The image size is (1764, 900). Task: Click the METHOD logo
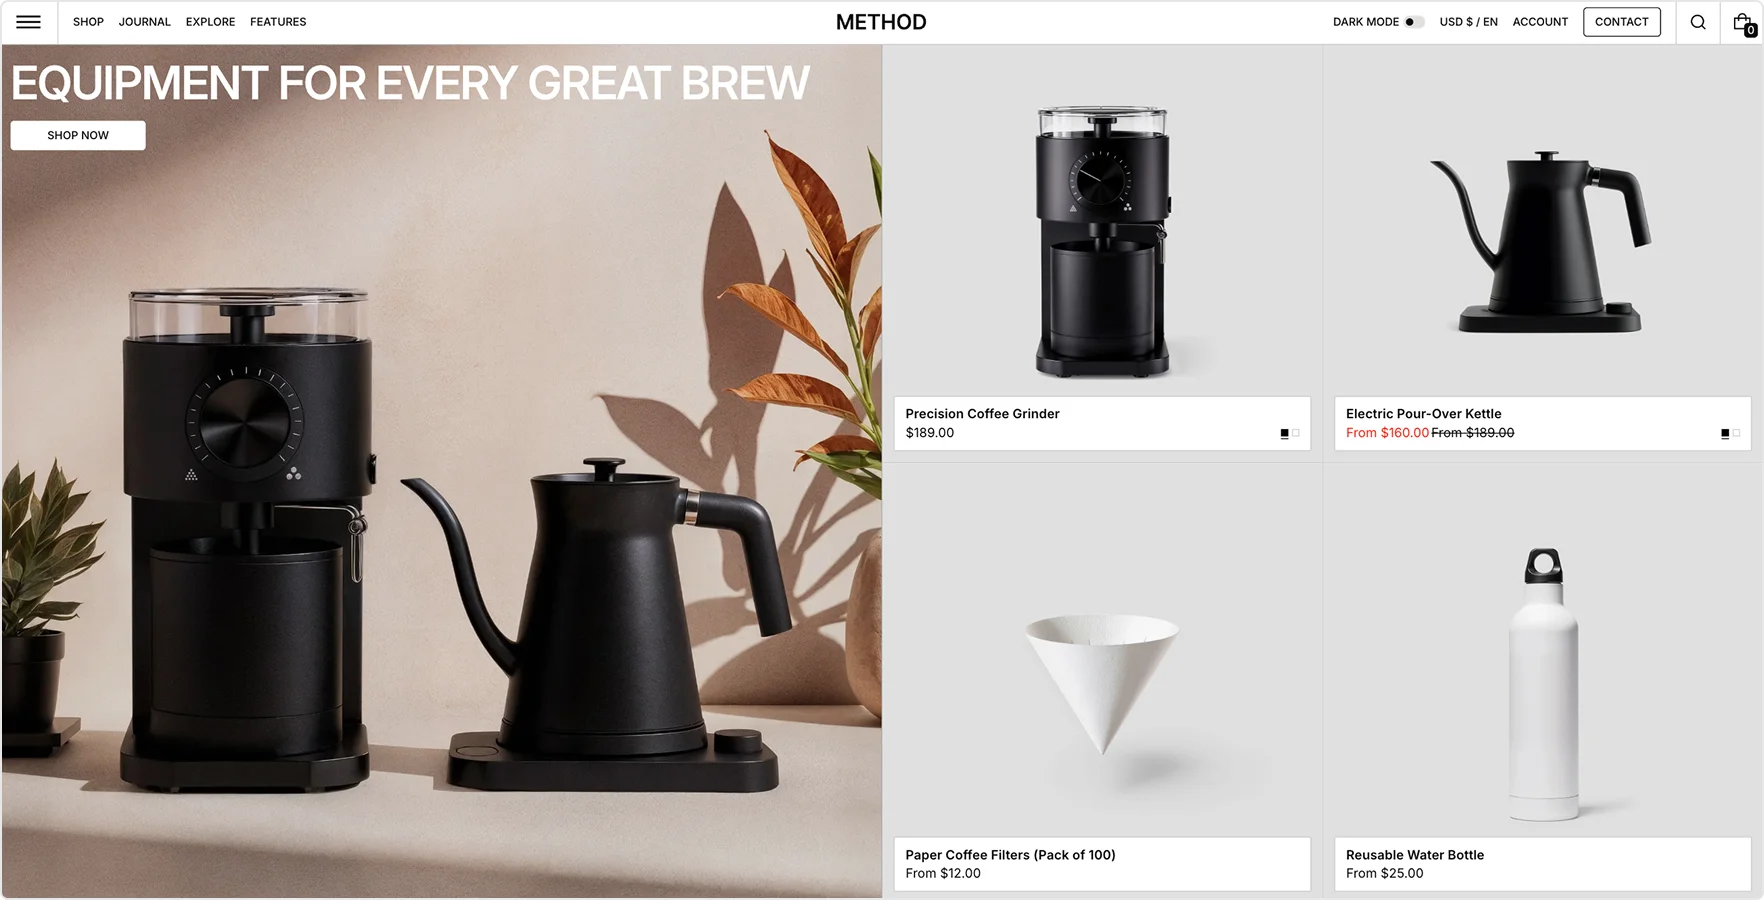coord(881,22)
